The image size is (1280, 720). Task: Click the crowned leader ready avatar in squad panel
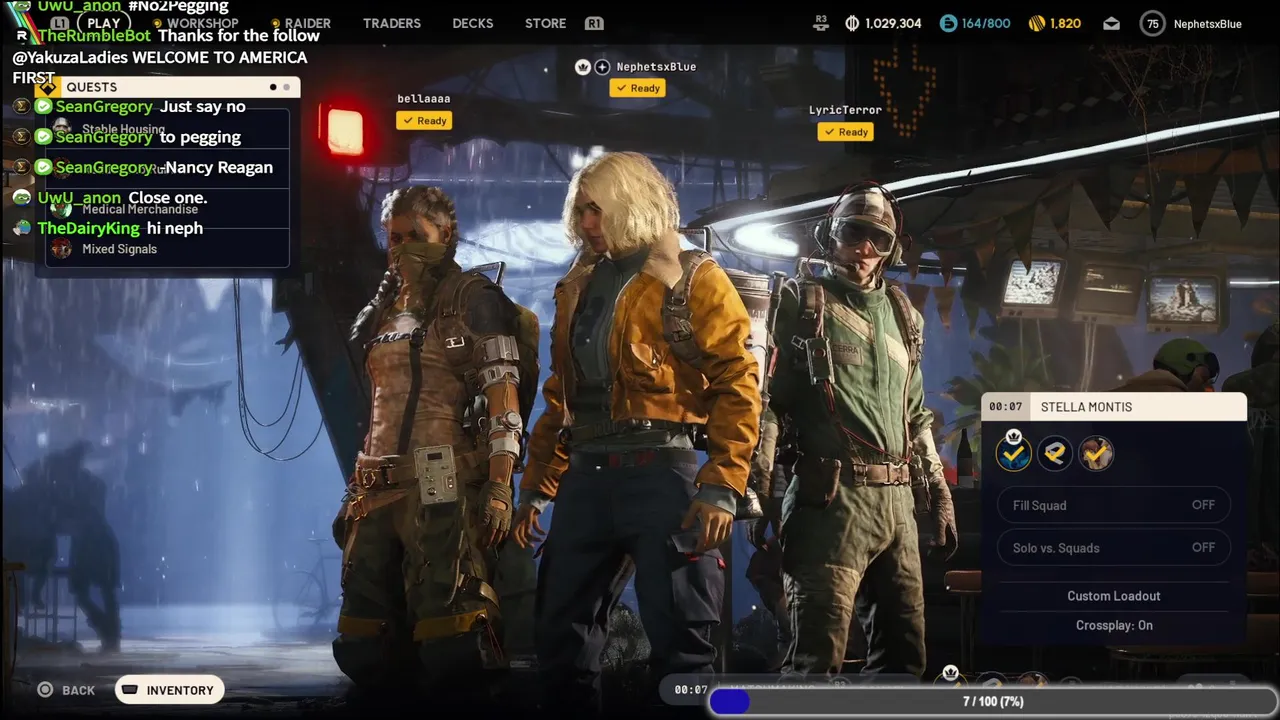(1013, 453)
